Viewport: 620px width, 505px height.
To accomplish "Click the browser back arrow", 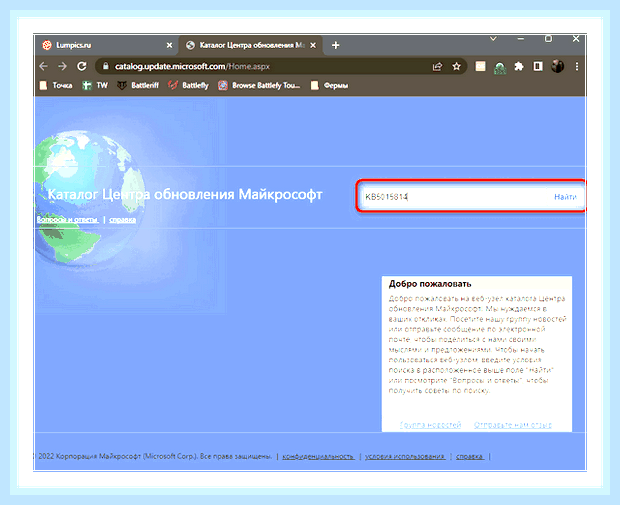I will 43,66.
